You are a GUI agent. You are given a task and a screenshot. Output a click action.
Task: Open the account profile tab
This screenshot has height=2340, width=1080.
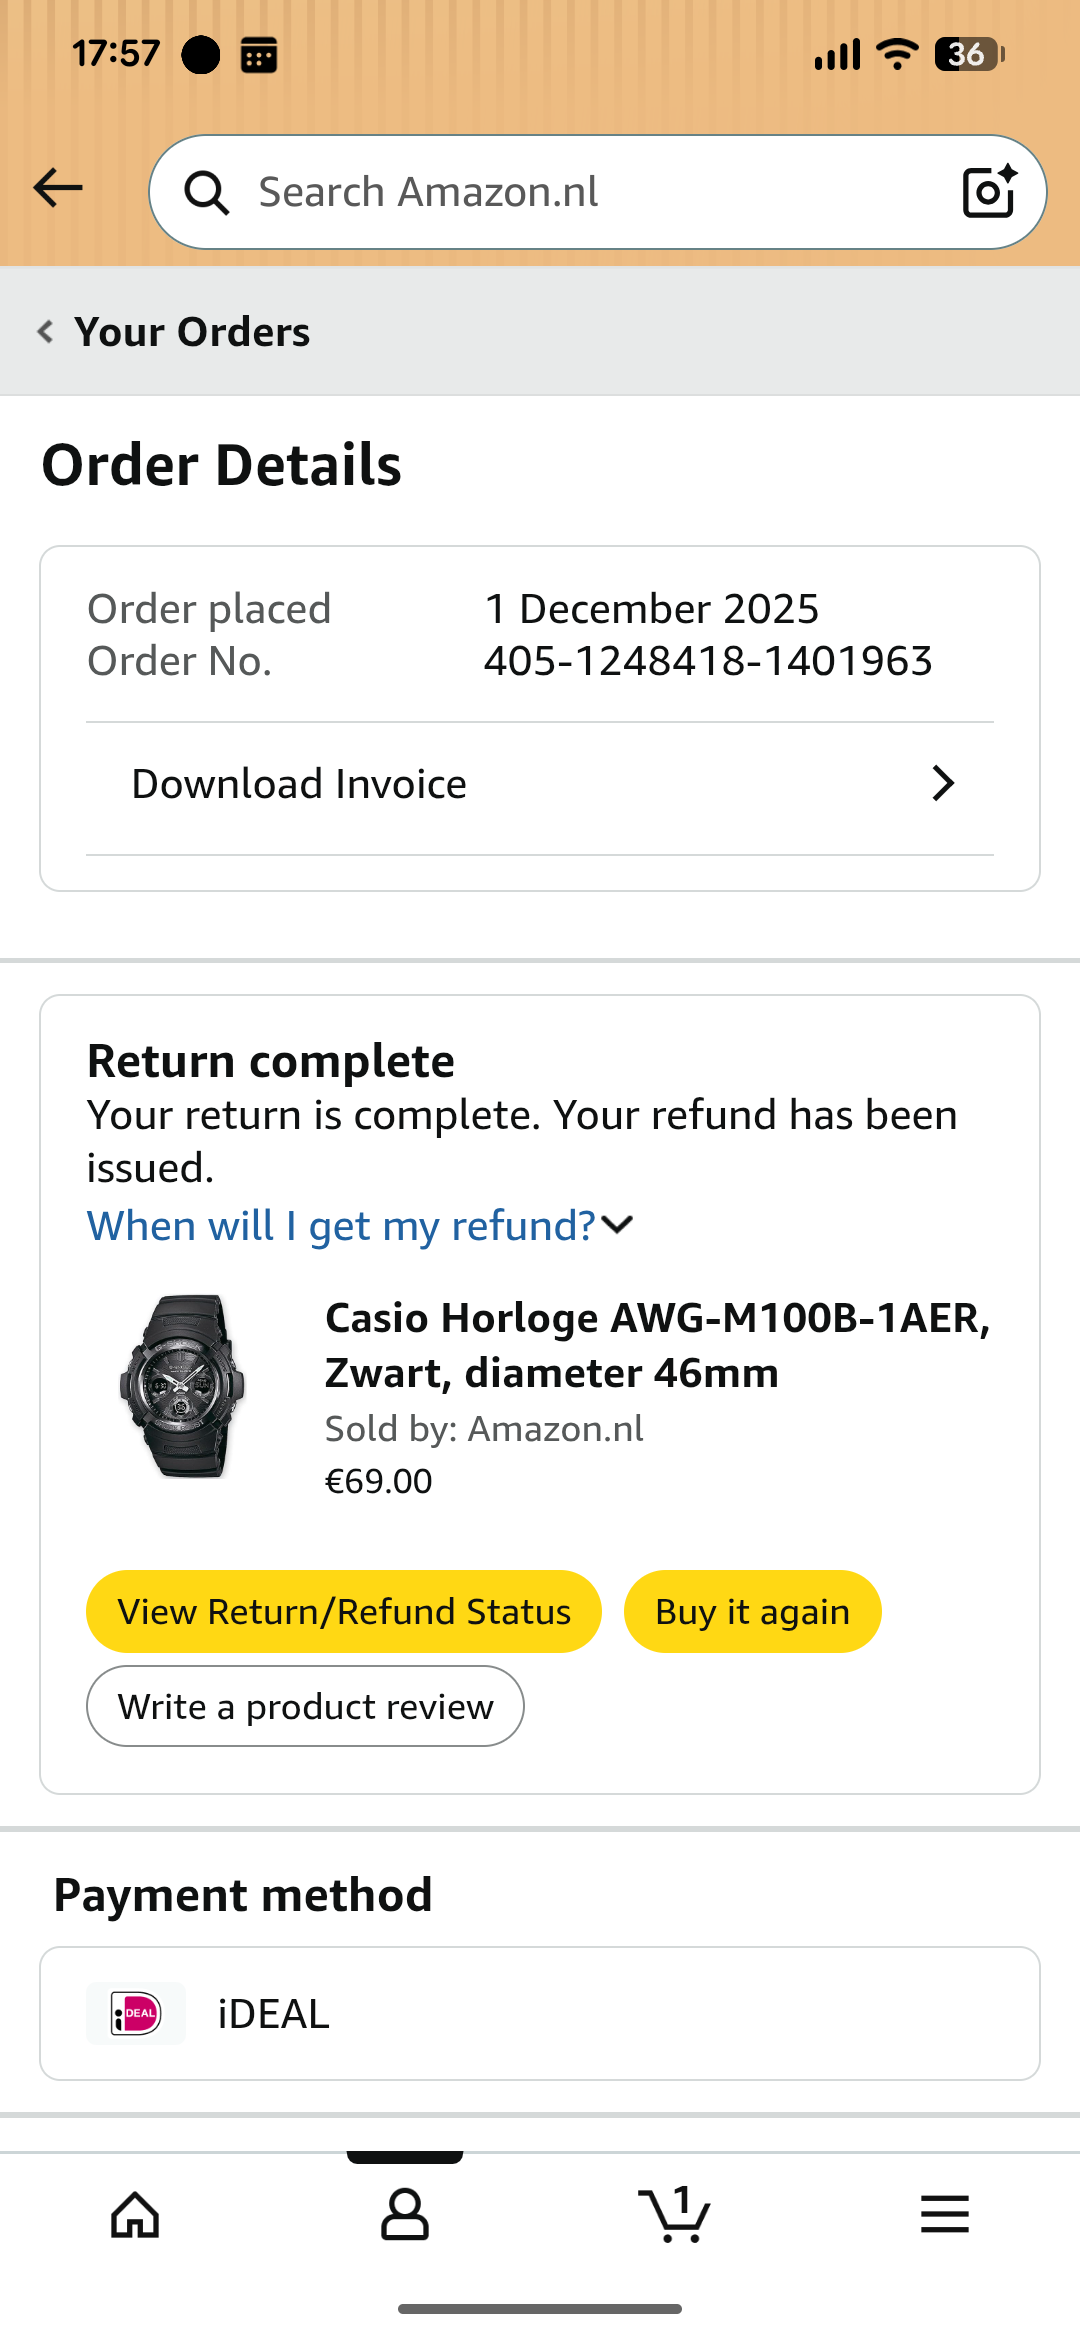point(405,2214)
